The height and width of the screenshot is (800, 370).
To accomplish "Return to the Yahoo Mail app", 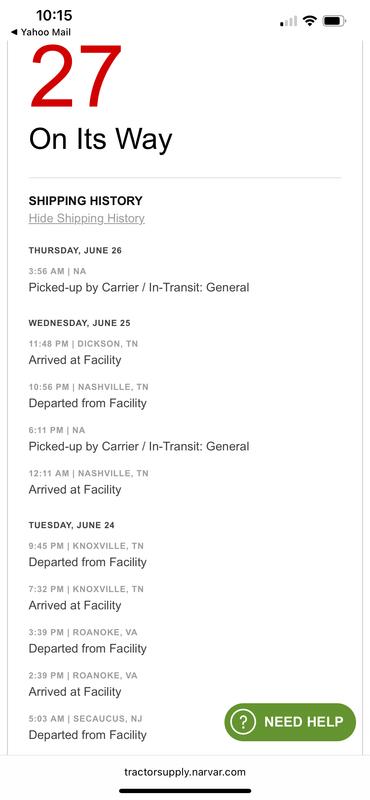I will coord(41,32).
